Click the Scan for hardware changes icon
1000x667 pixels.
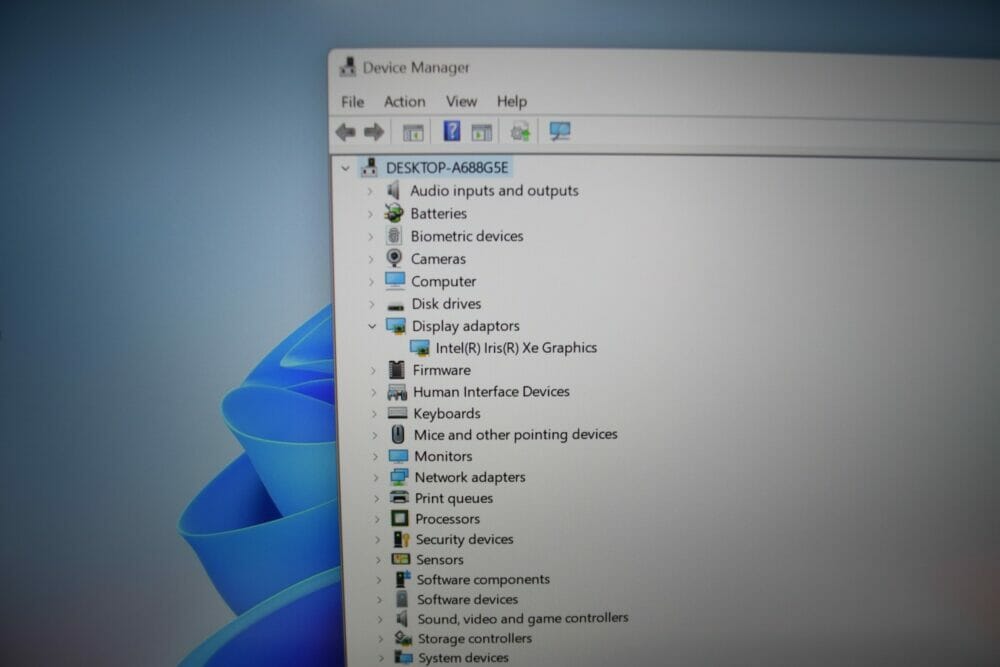tap(559, 131)
